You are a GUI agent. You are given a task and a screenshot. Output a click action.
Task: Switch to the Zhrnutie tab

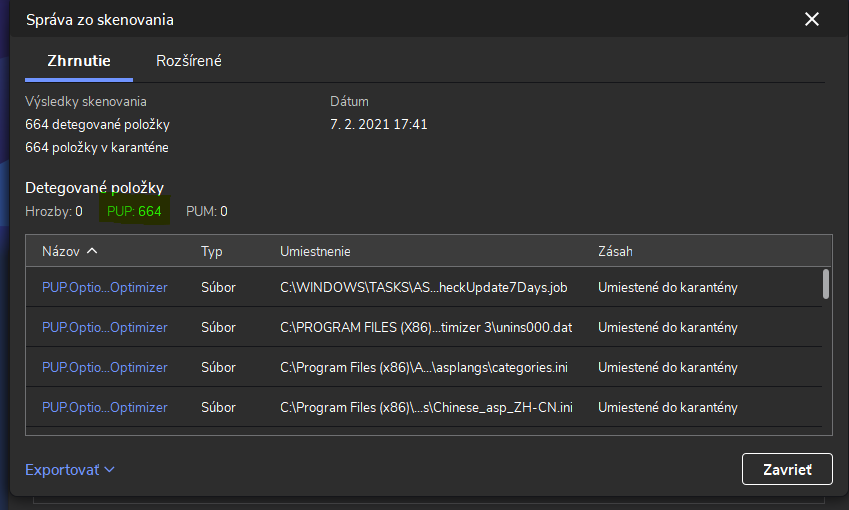[x=78, y=61]
